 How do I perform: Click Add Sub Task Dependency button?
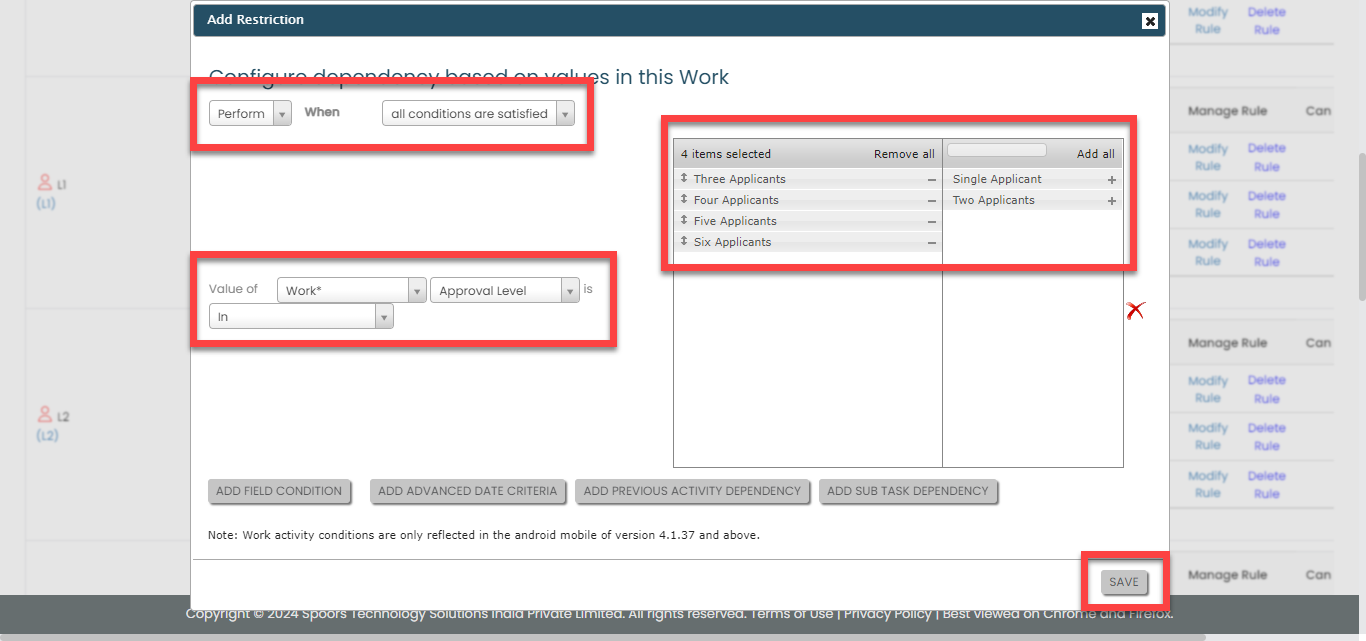pos(907,491)
